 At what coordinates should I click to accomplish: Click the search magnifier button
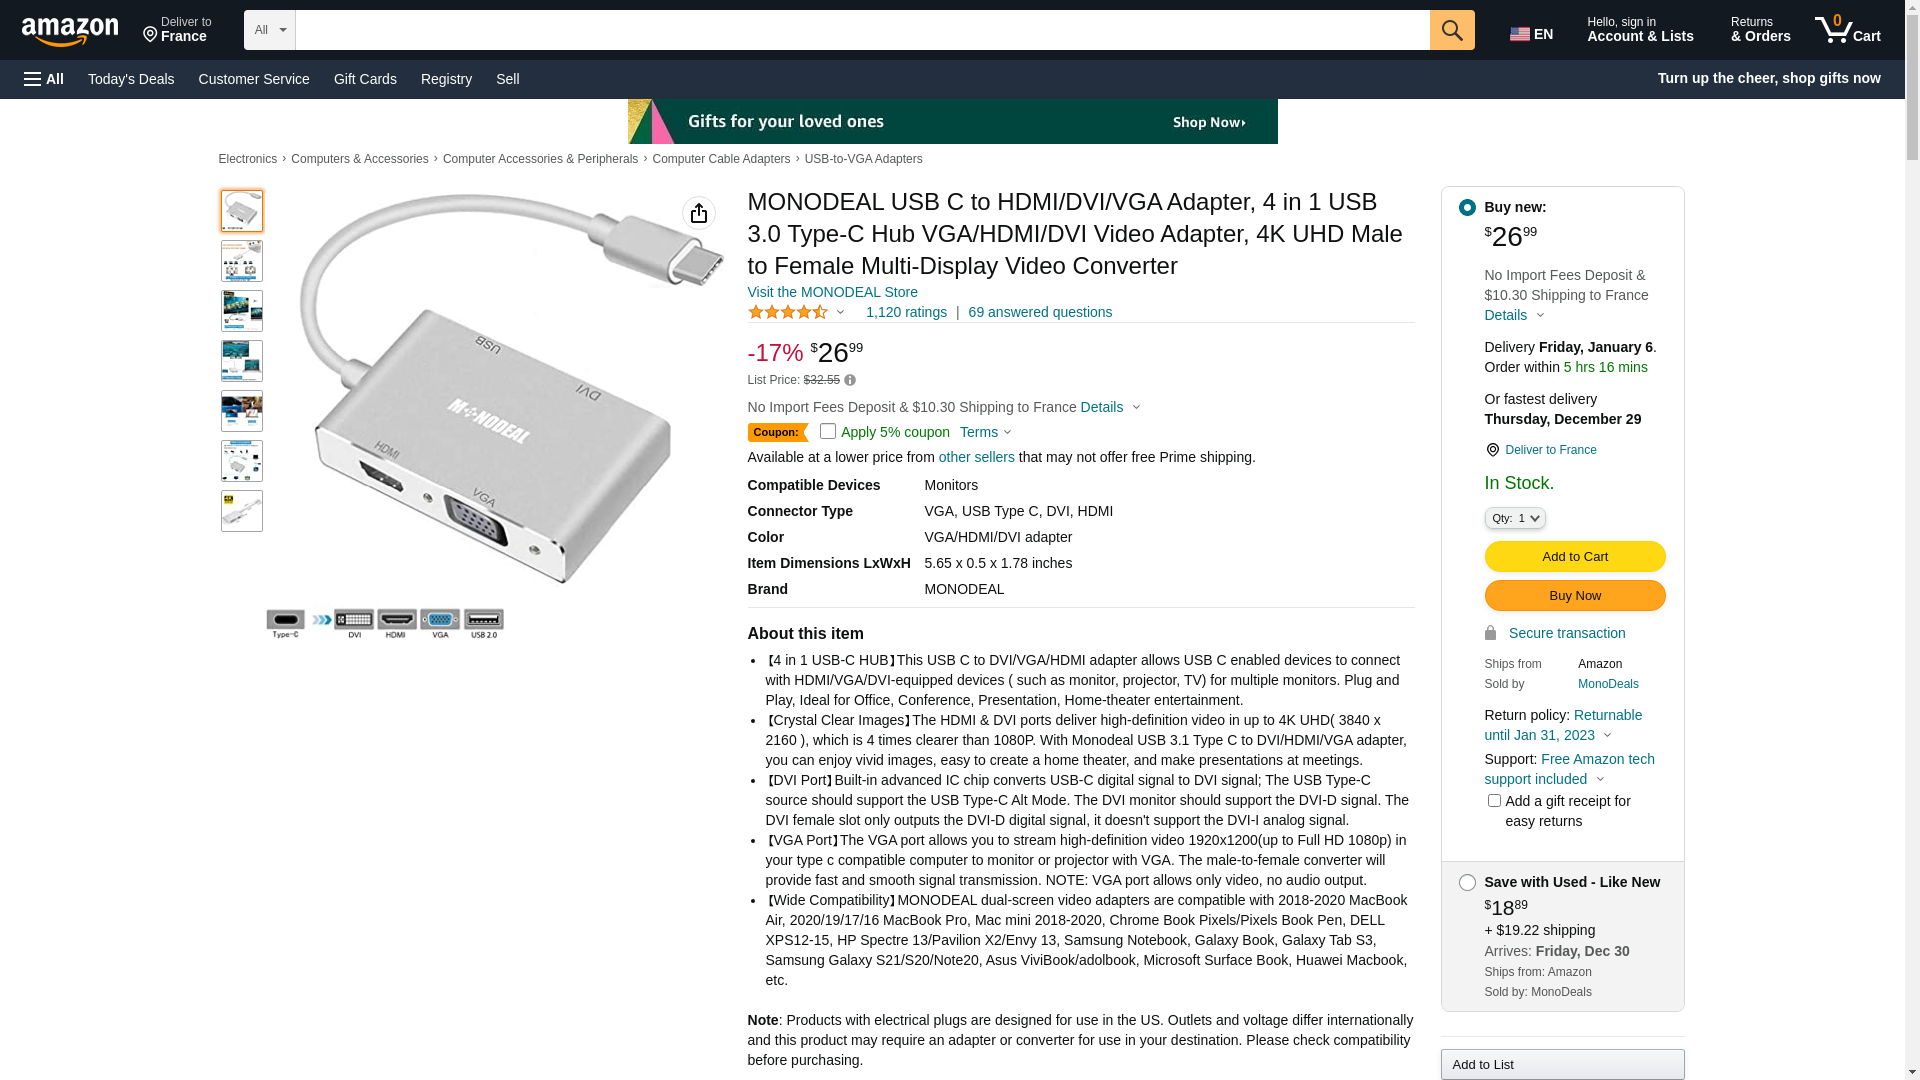pos(1452,30)
